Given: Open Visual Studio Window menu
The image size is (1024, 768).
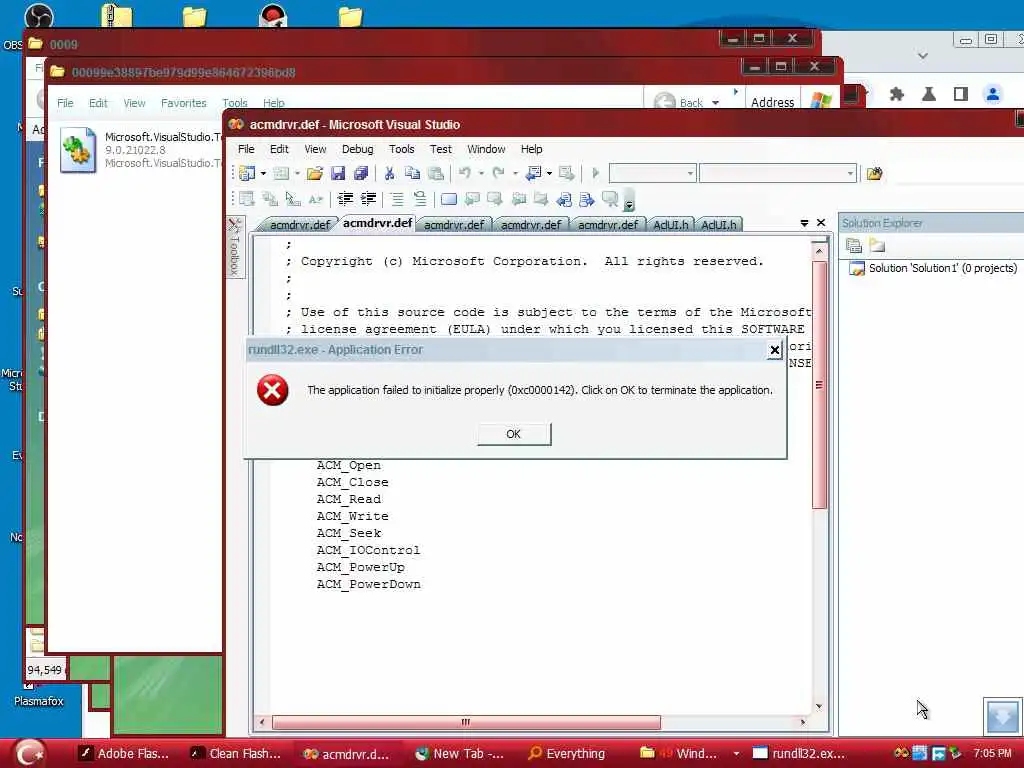Looking at the screenshot, I should [486, 149].
